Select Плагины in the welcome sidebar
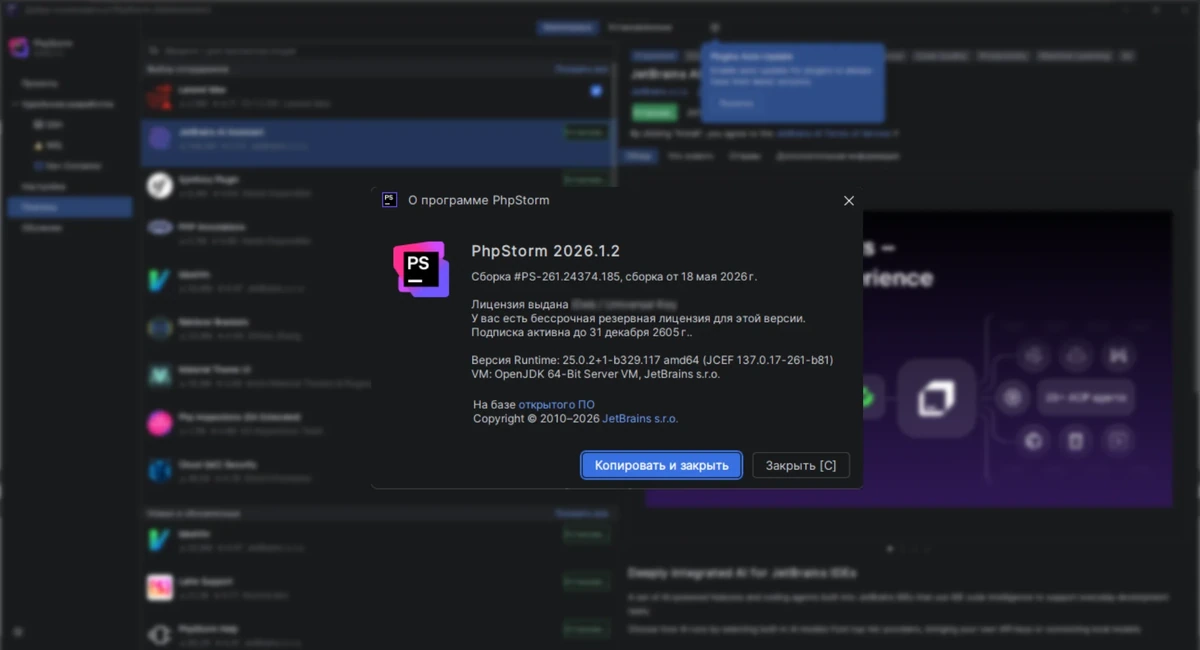This screenshot has width=1200, height=650. (69, 208)
